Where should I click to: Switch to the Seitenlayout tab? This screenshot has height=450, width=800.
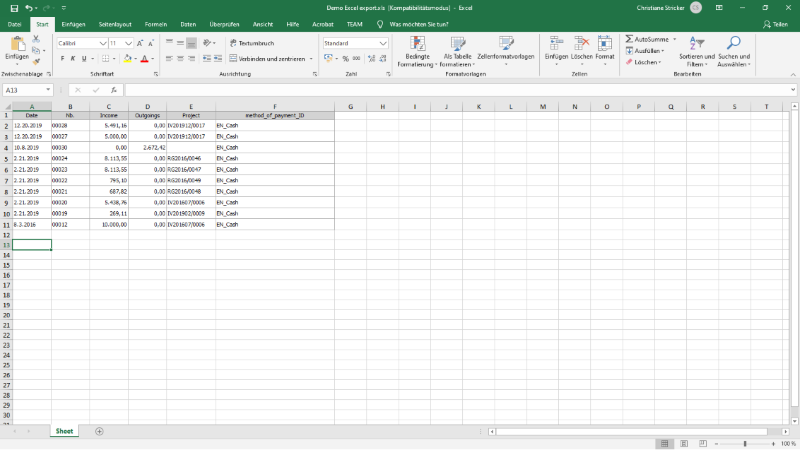pos(115,24)
